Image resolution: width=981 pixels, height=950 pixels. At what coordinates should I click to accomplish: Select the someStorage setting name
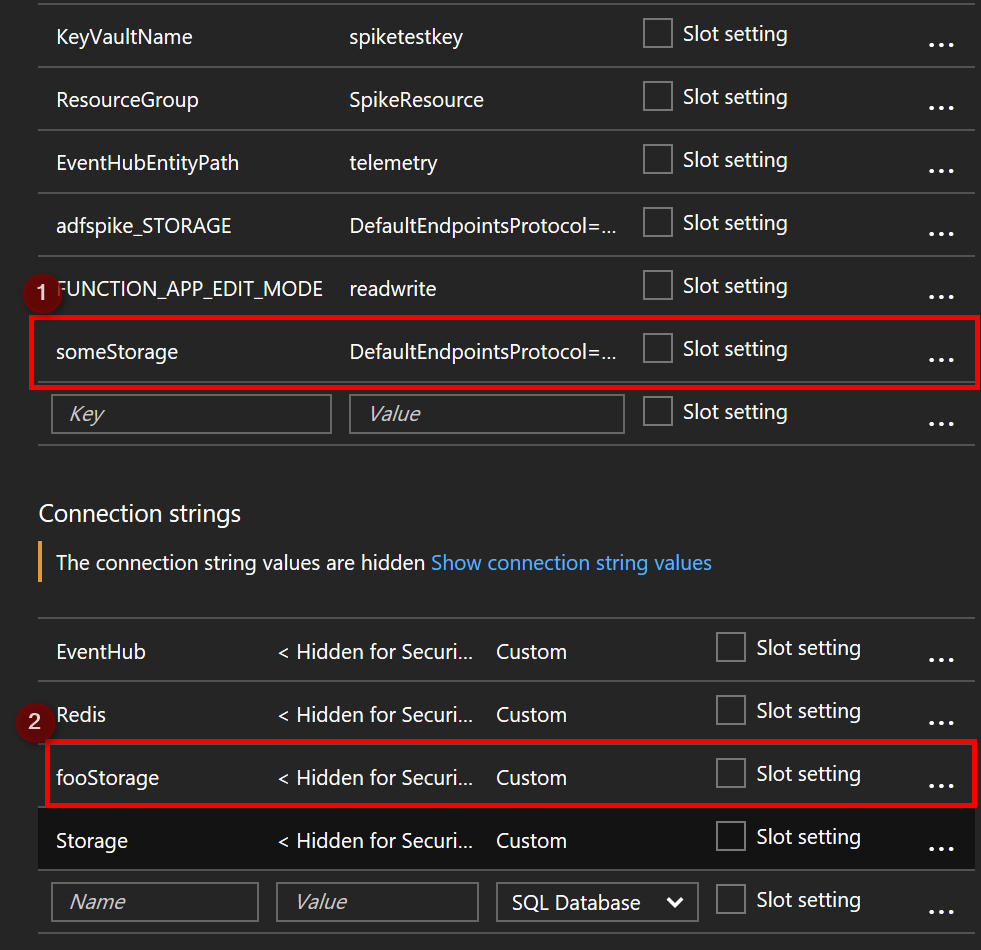tap(117, 352)
